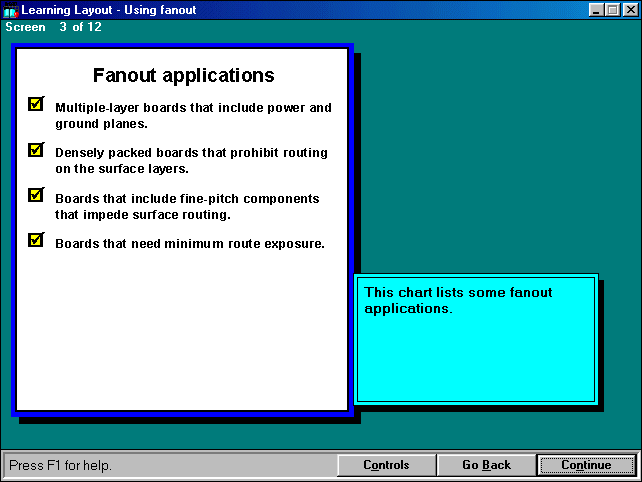This screenshot has height=482, width=642.
Task: Toggle the checkbox beside minimum route exposure
Action: (x=36, y=240)
